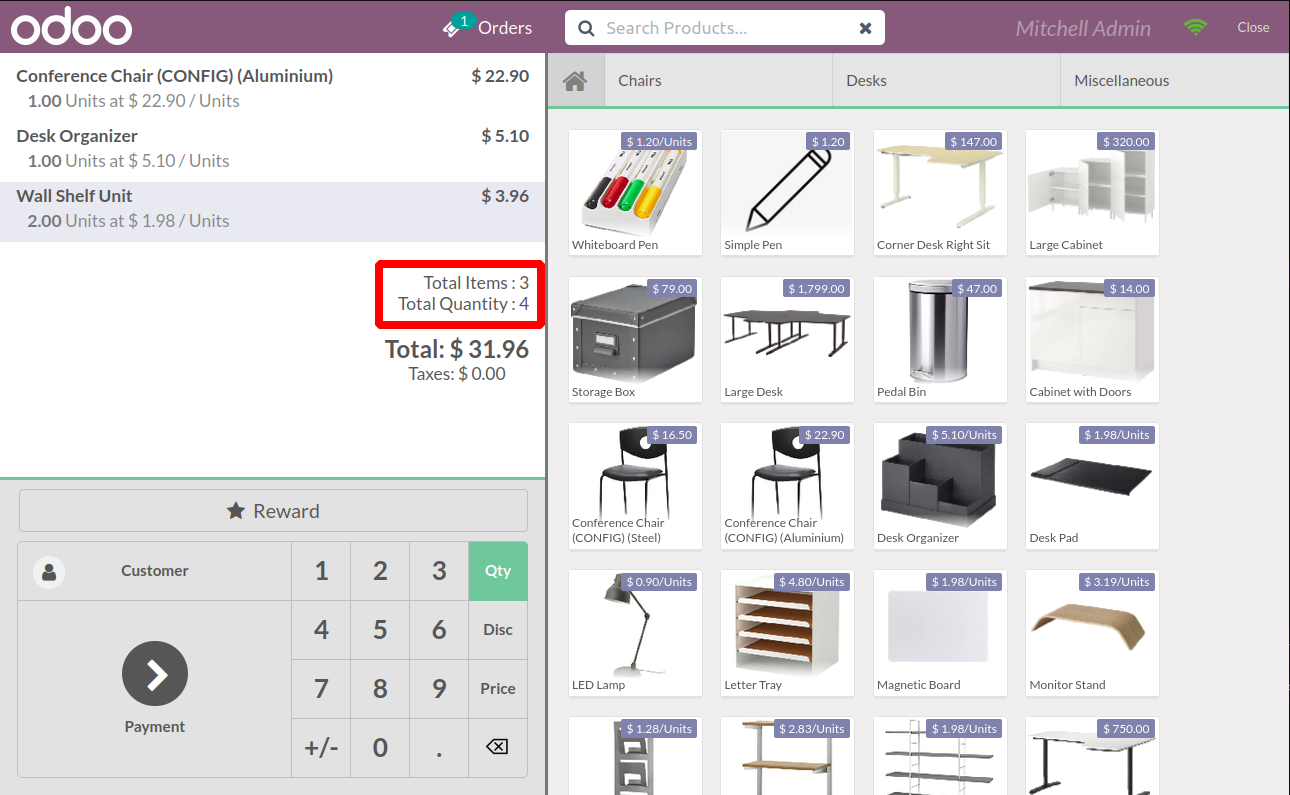Add Corner Desk Right Sit to order

tap(940, 193)
